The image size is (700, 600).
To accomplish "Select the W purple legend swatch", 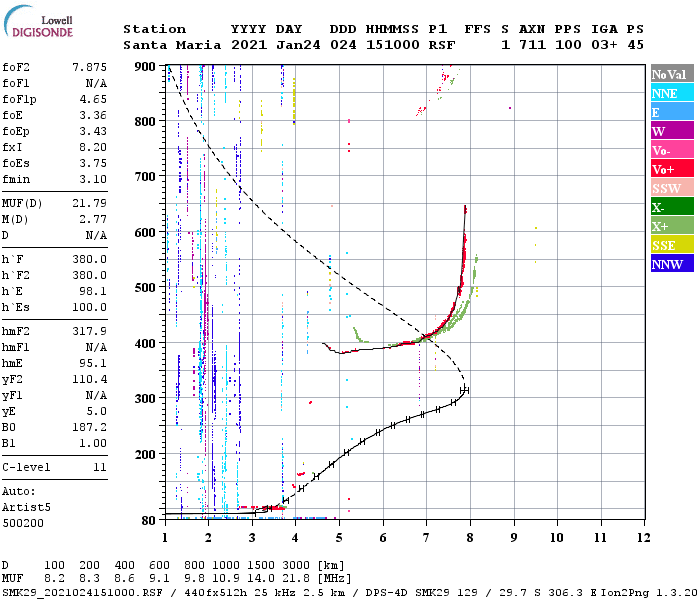I will point(672,131).
